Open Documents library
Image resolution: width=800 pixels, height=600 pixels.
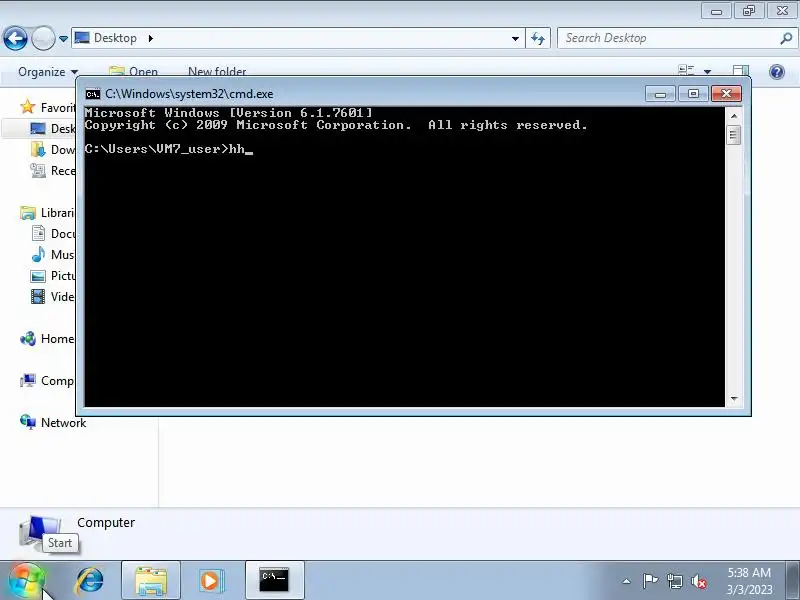[53, 234]
